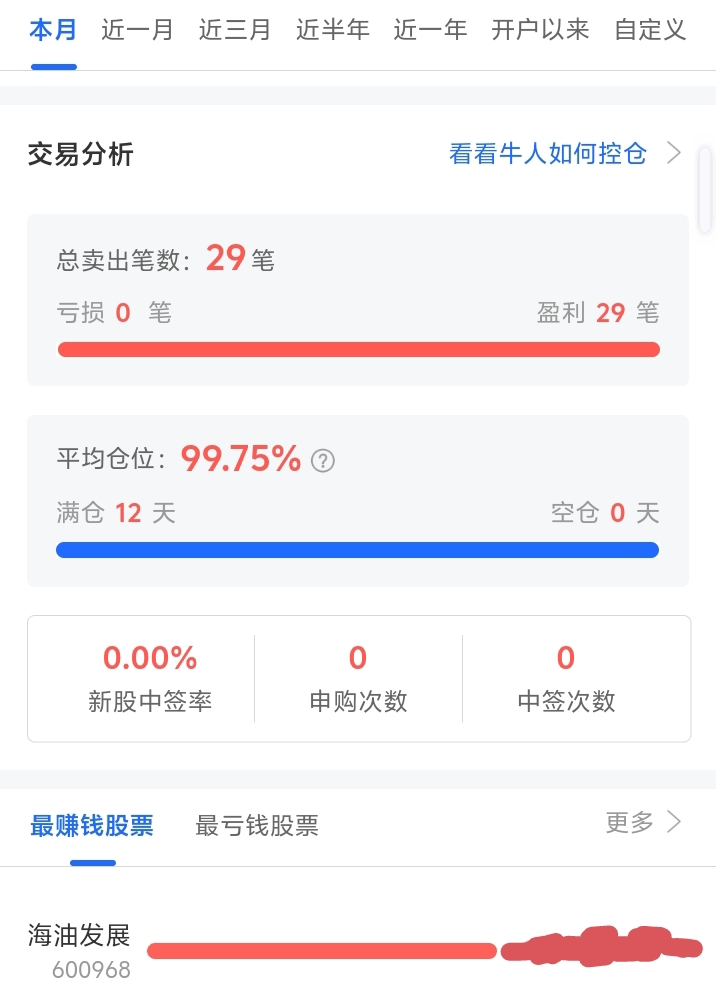Viewport: 716px width, 996px height.
Task: Open the 开户以来 tab
Action: click(x=540, y=30)
